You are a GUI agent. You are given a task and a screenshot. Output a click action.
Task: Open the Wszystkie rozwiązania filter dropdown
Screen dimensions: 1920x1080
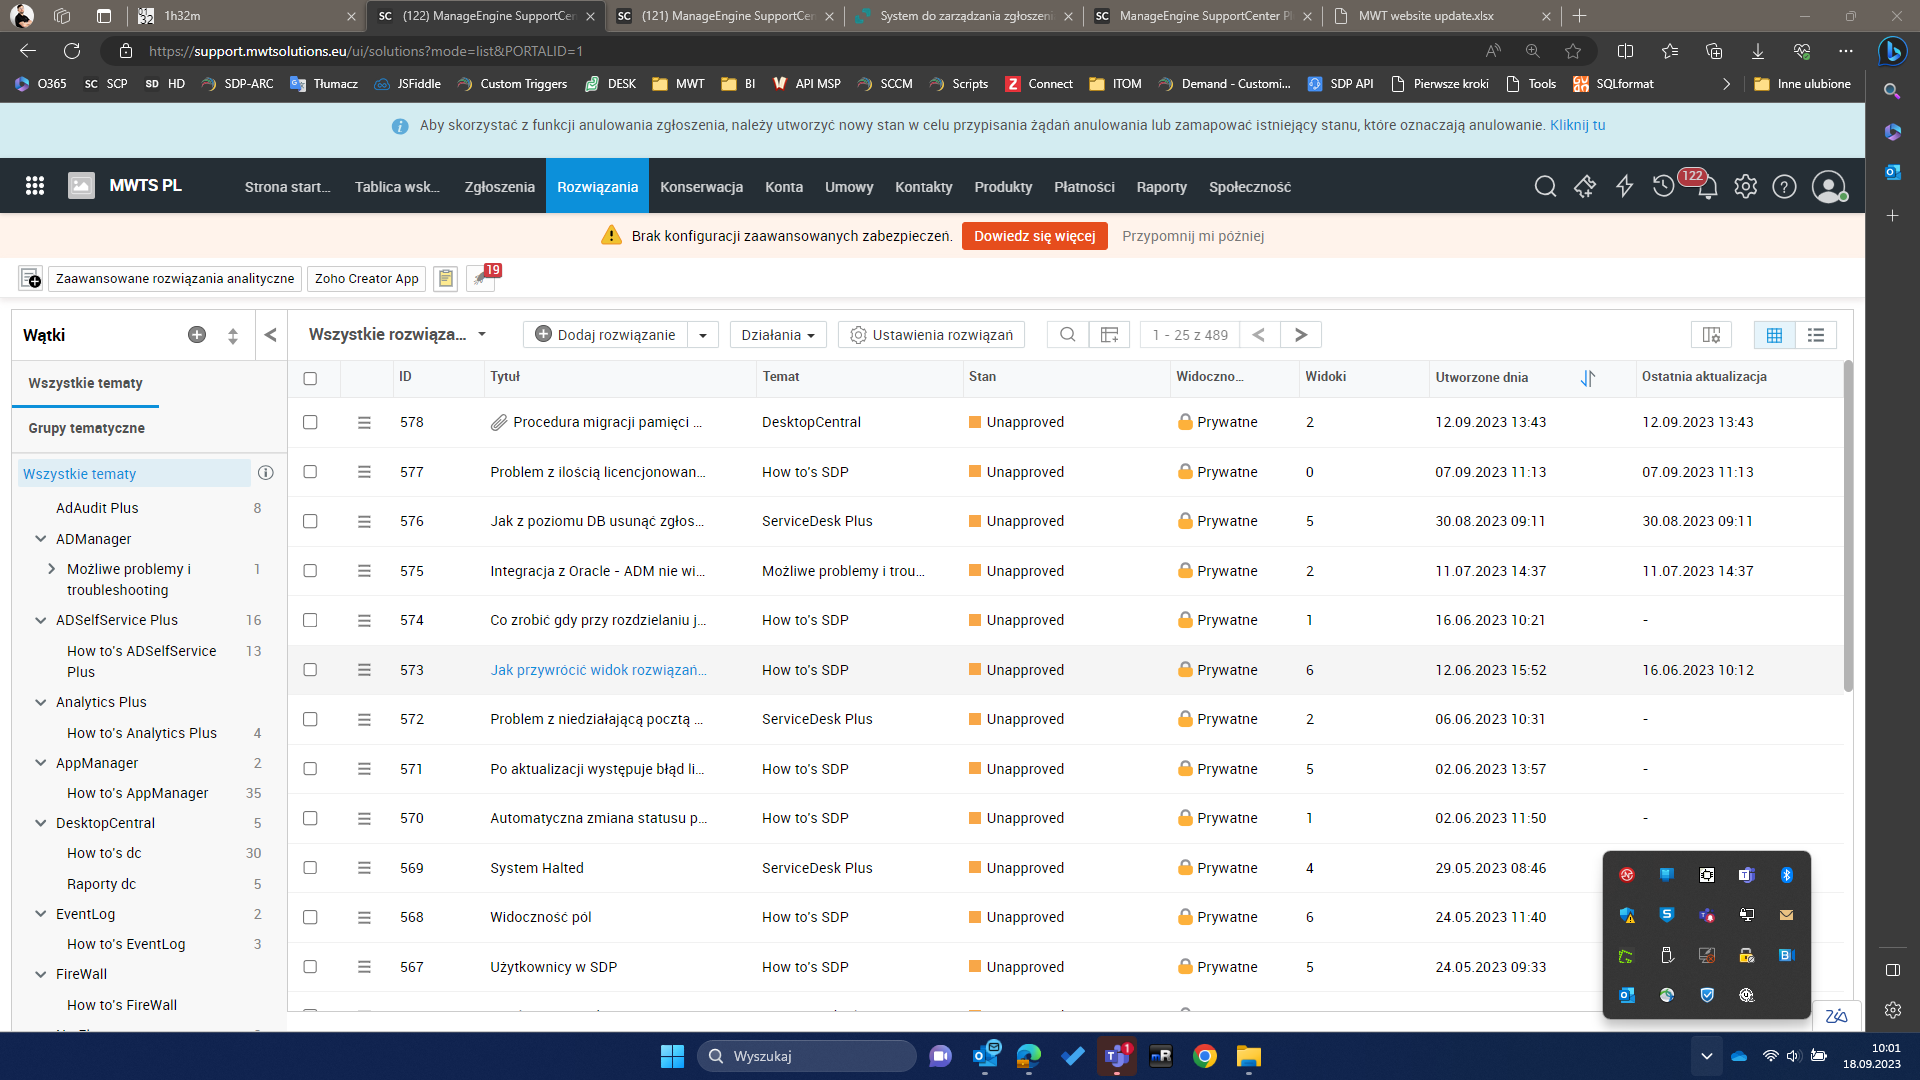(x=397, y=335)
